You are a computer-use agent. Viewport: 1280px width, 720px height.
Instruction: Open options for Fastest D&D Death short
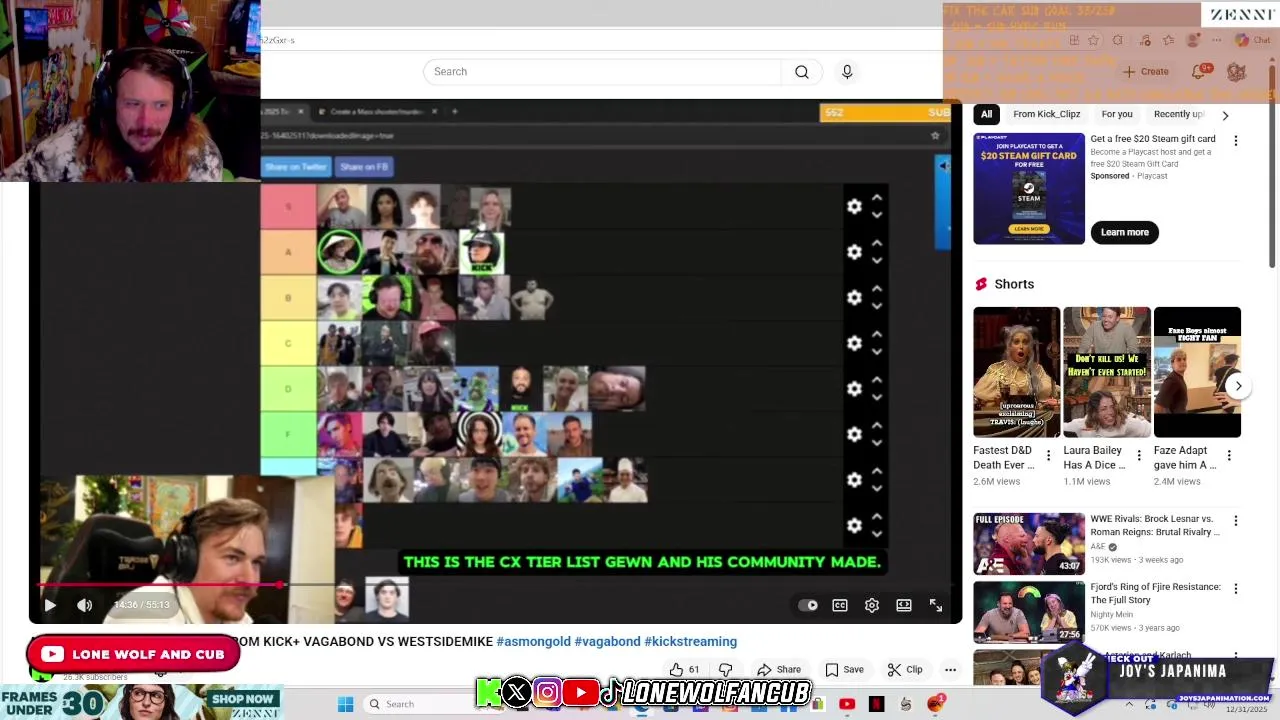click(1048, 456)
